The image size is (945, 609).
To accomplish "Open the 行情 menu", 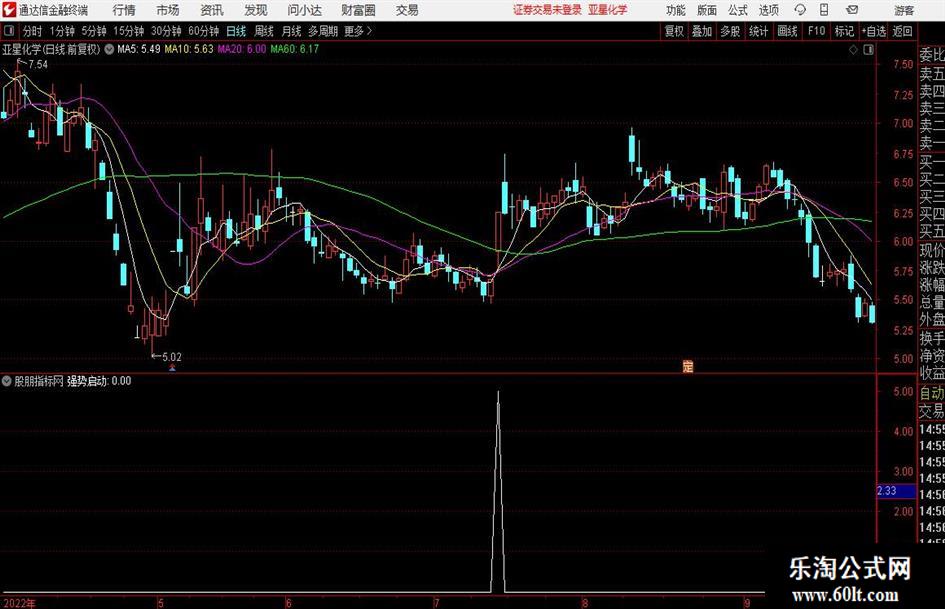I will pos(124,10).
